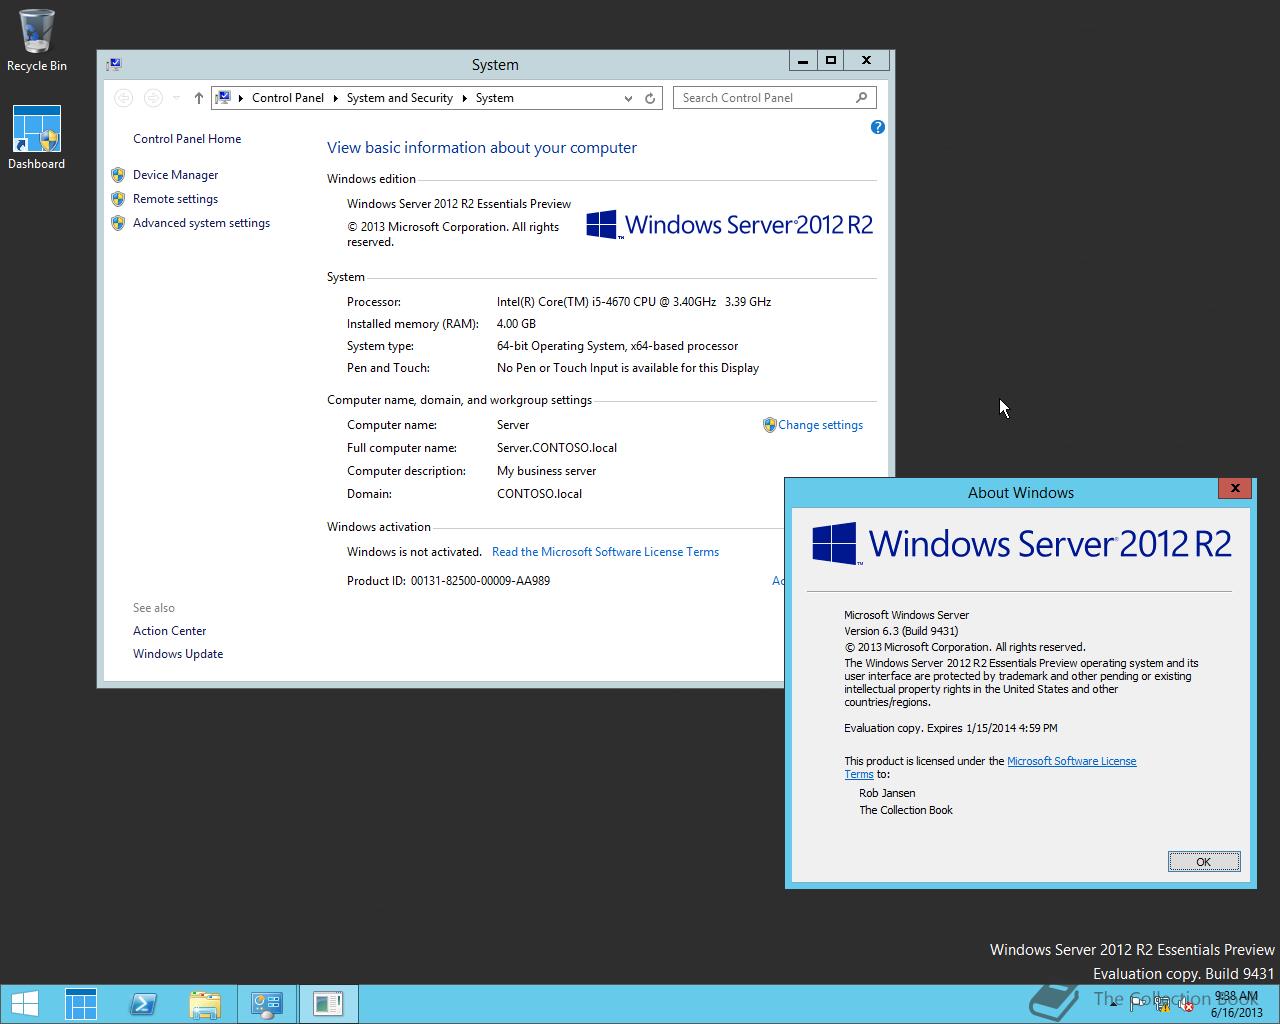Image resolution: width=1280 pixels, height=1024 pixels.
Task: Open Server Manager from the taskbar
Action: click(81, 1004)
